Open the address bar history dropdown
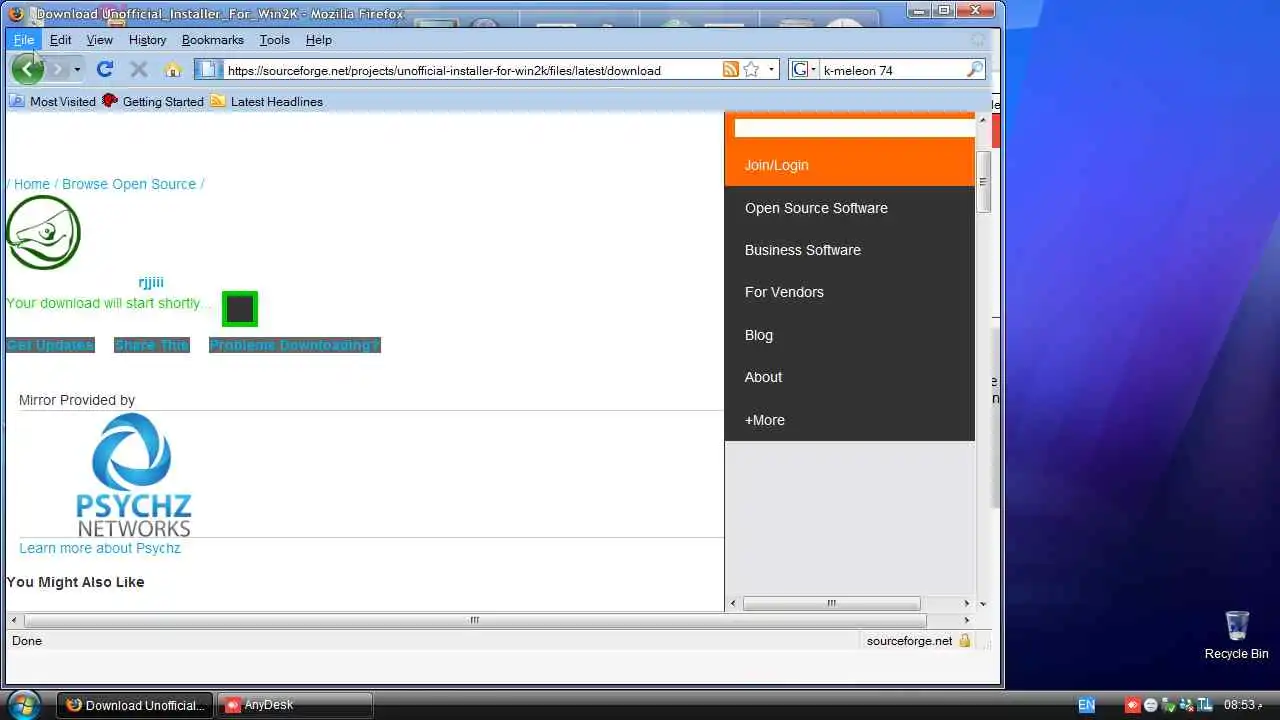 coord(772,70)
